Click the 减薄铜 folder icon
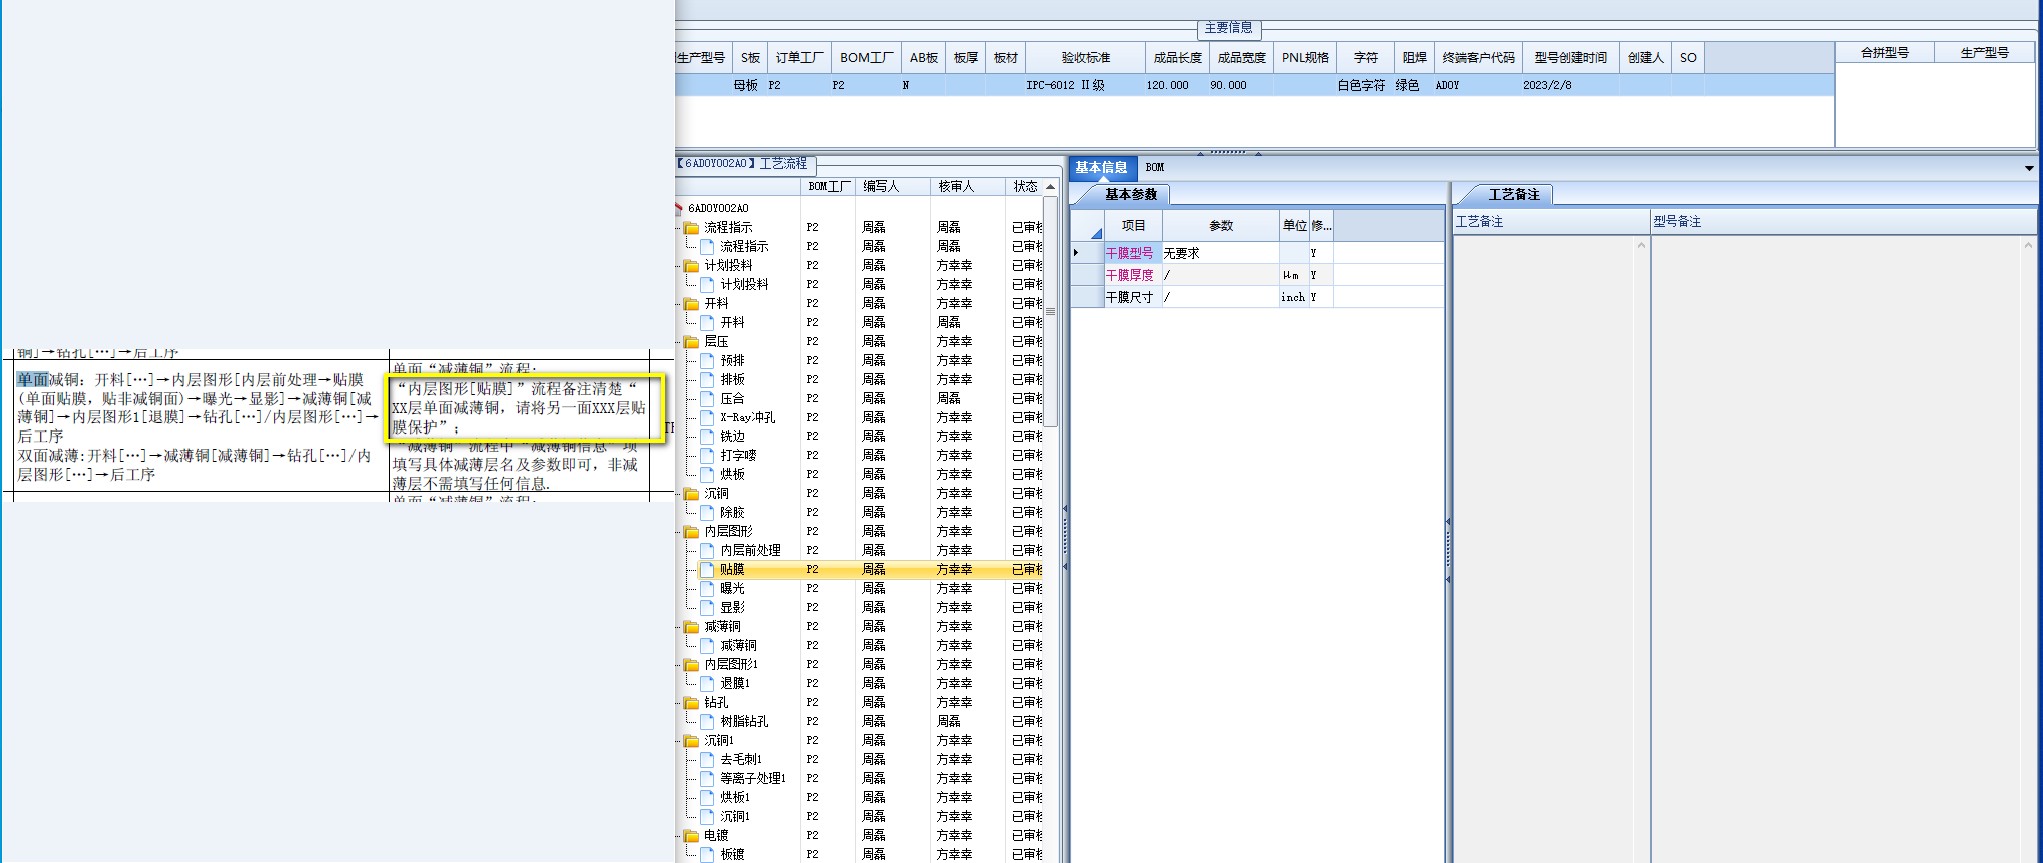 tap(691, 627)
